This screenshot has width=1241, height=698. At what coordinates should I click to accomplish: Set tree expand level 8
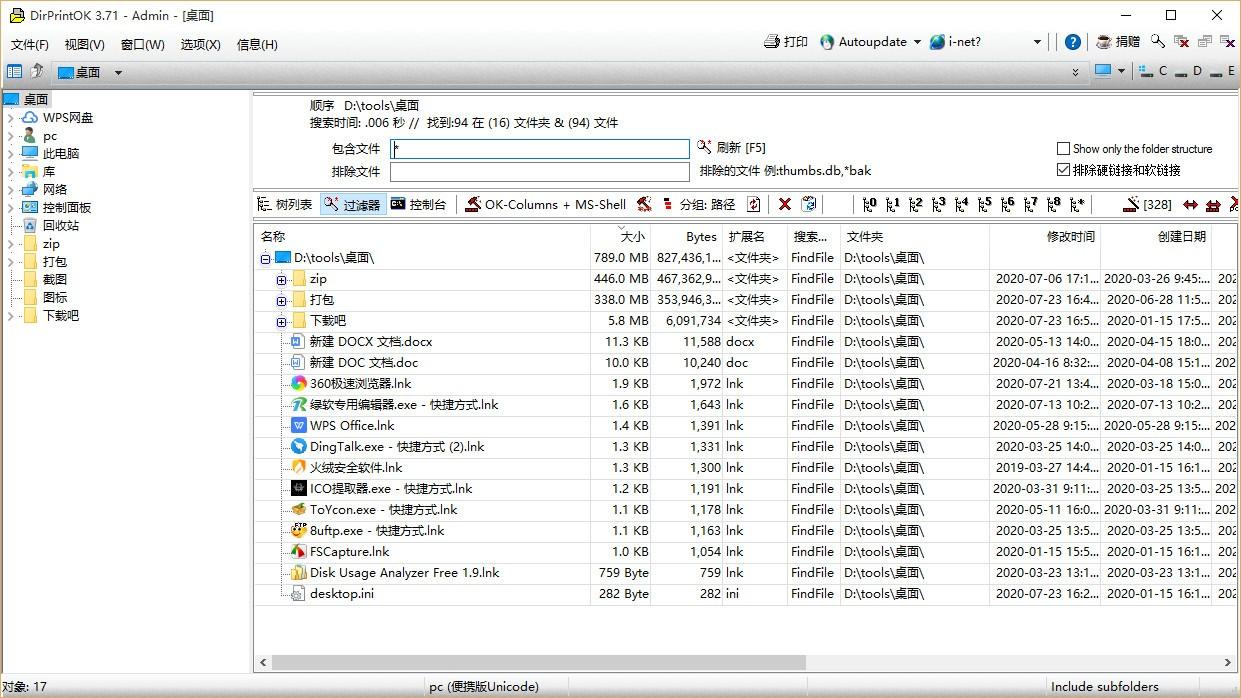1054,204
